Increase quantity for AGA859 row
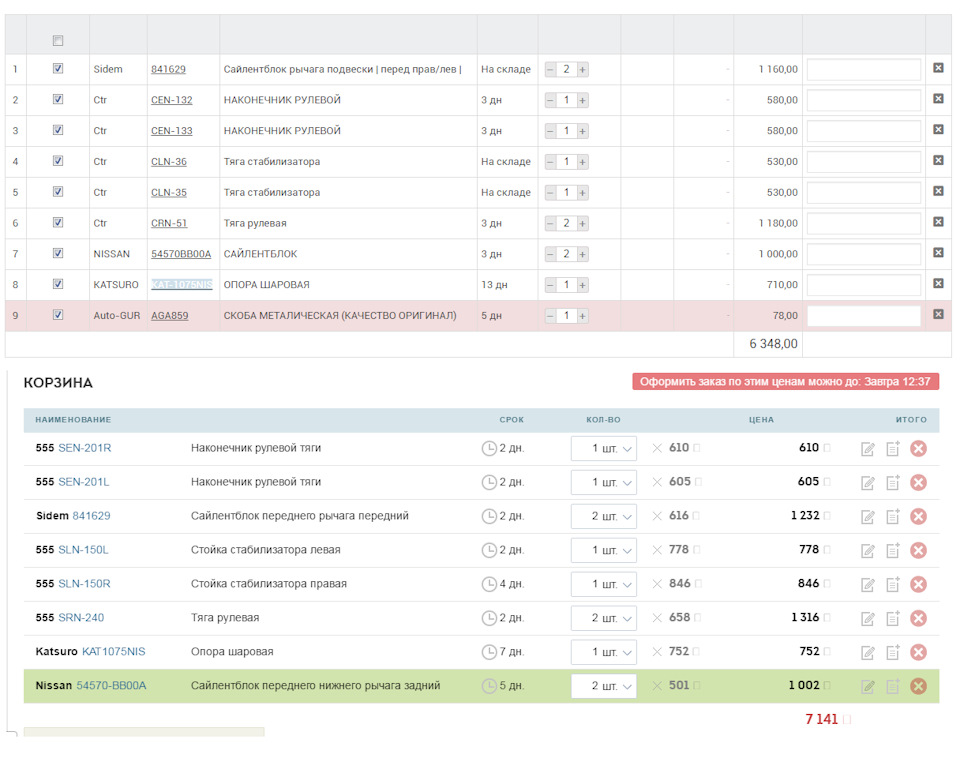 [582, 316]
